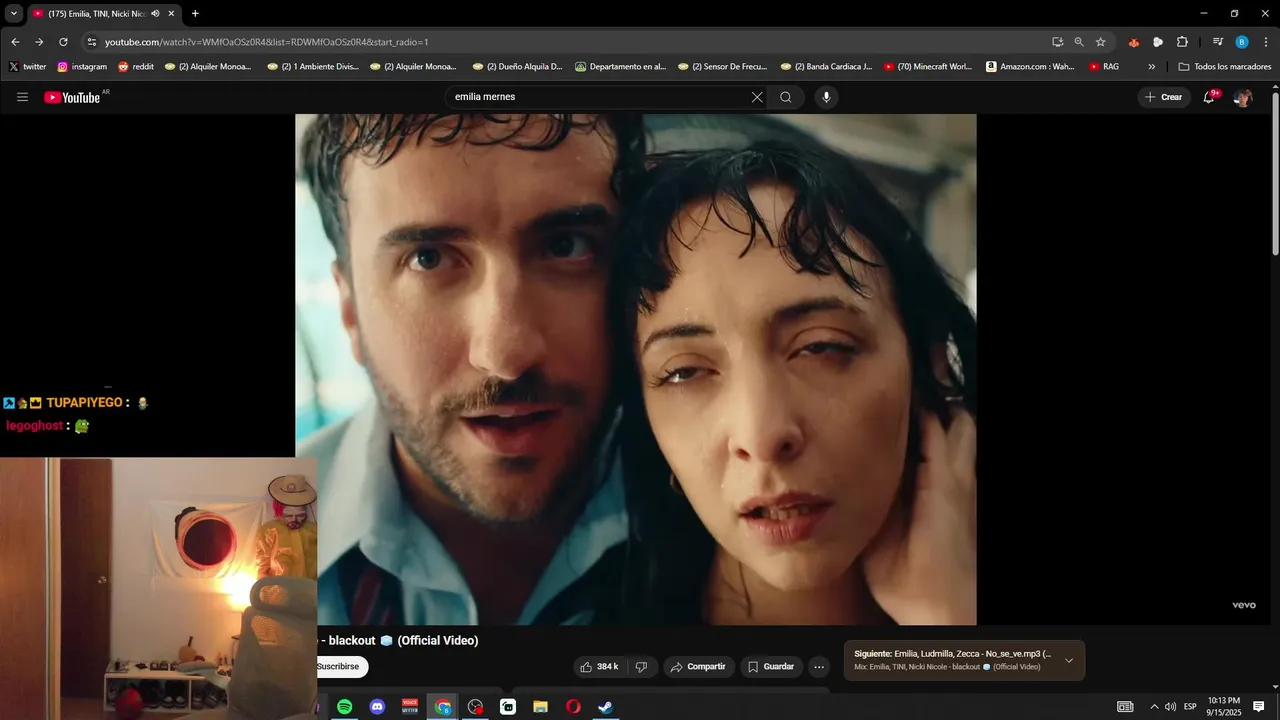Open the MetaMask fox extension
1280x720 pixels.
pyautogui.click(x=1133, y=42)
